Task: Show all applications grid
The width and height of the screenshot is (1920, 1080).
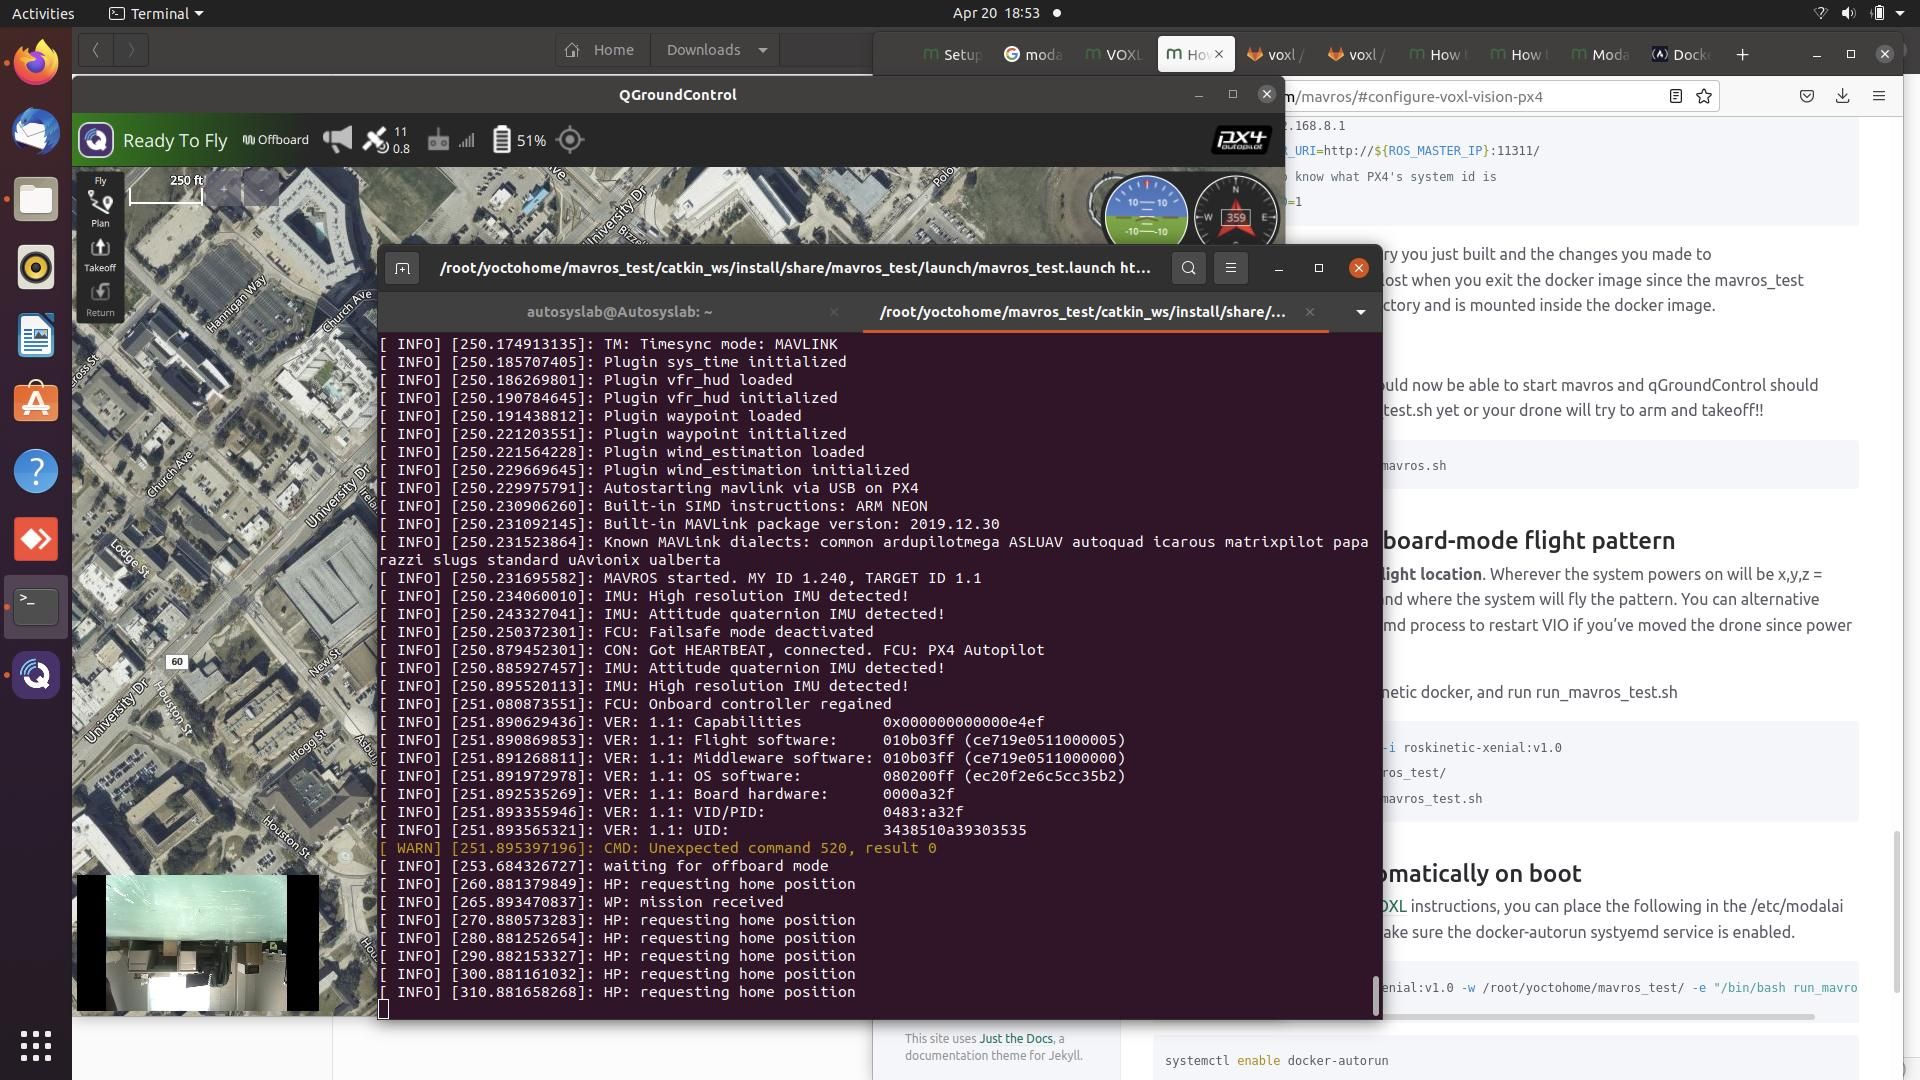Action: pyautogui.click(x=36, y=1046)
